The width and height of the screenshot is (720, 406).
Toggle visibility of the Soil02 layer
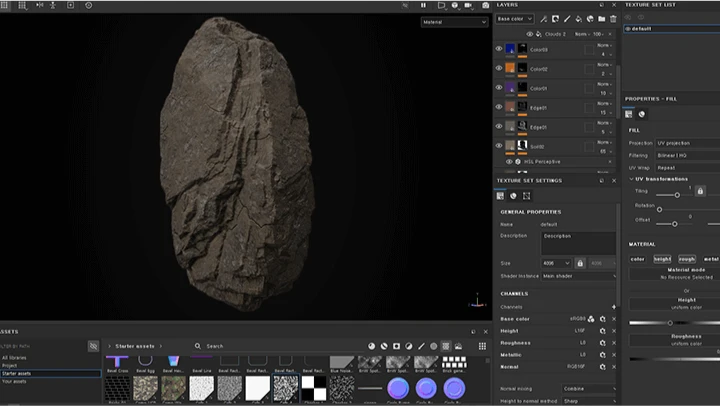click(x=499, y=146)
